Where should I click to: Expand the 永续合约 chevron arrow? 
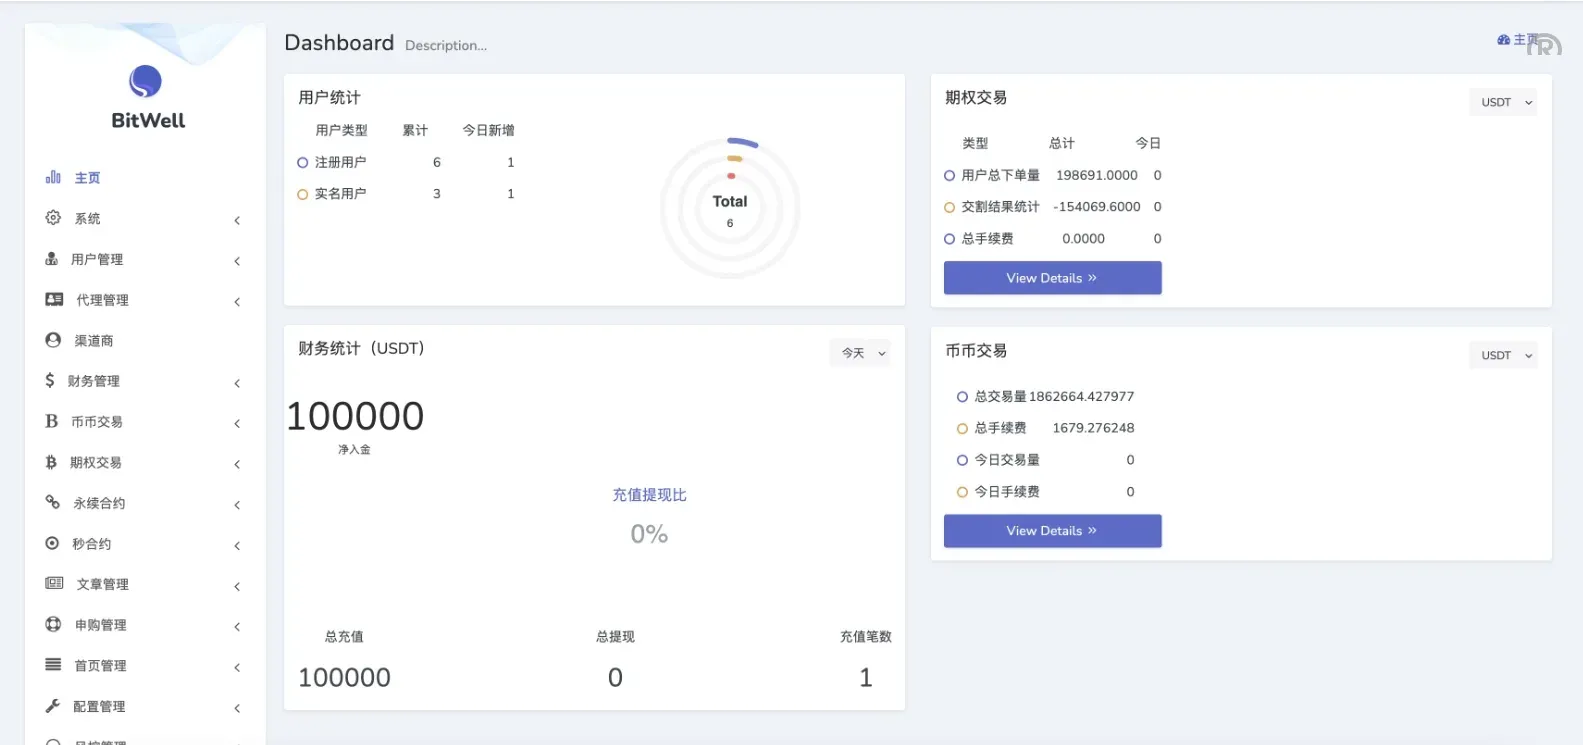[x=237, y=505]
